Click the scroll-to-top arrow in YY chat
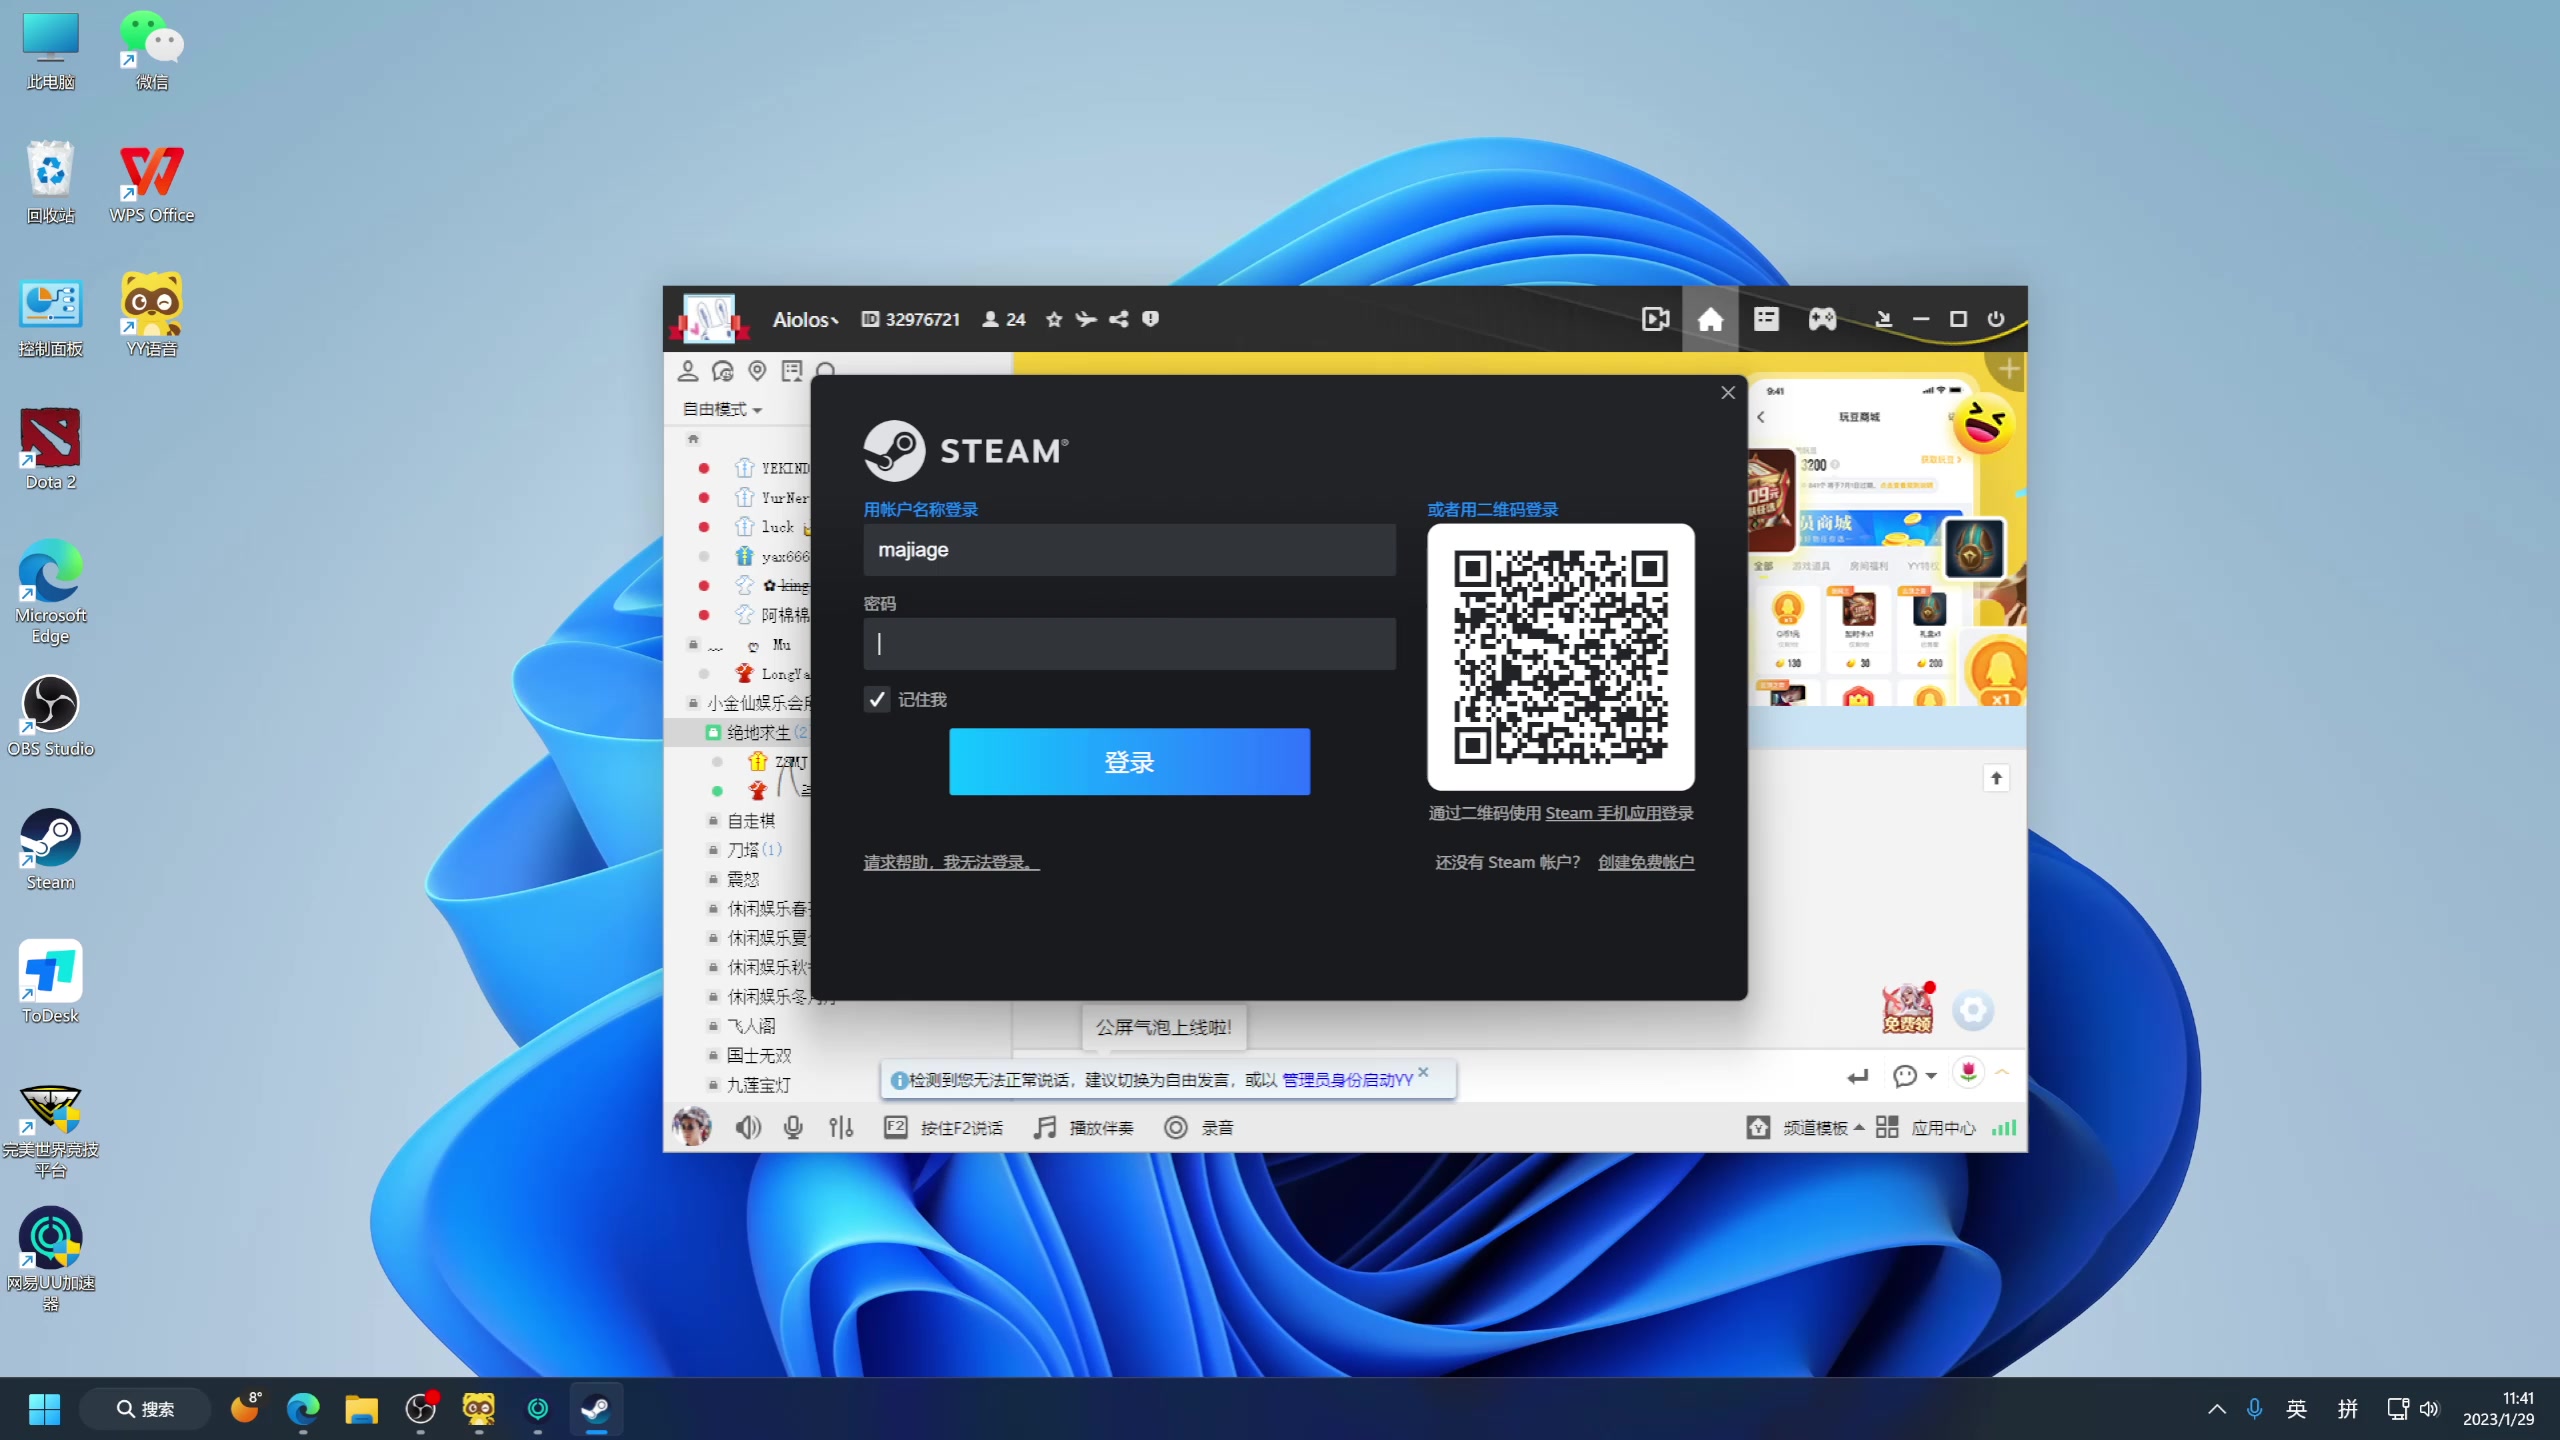2560x1440 pixels. pos(1996,778)
